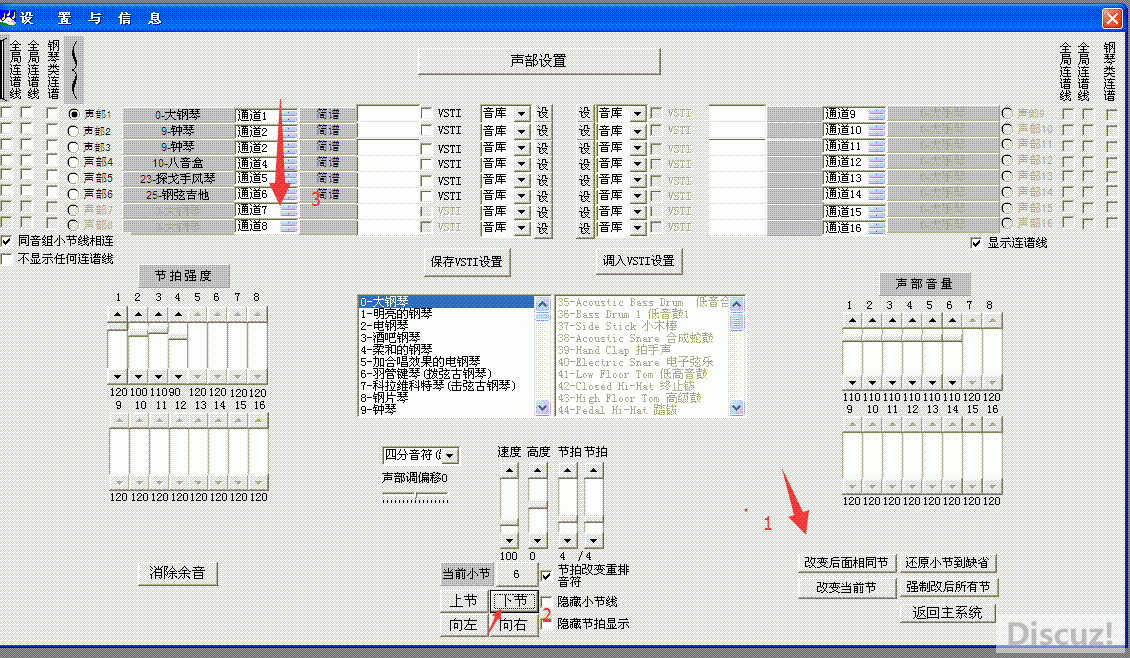
Task: Toggle the 显示连谱线 checkbox
Action: (x=976, y=243)
